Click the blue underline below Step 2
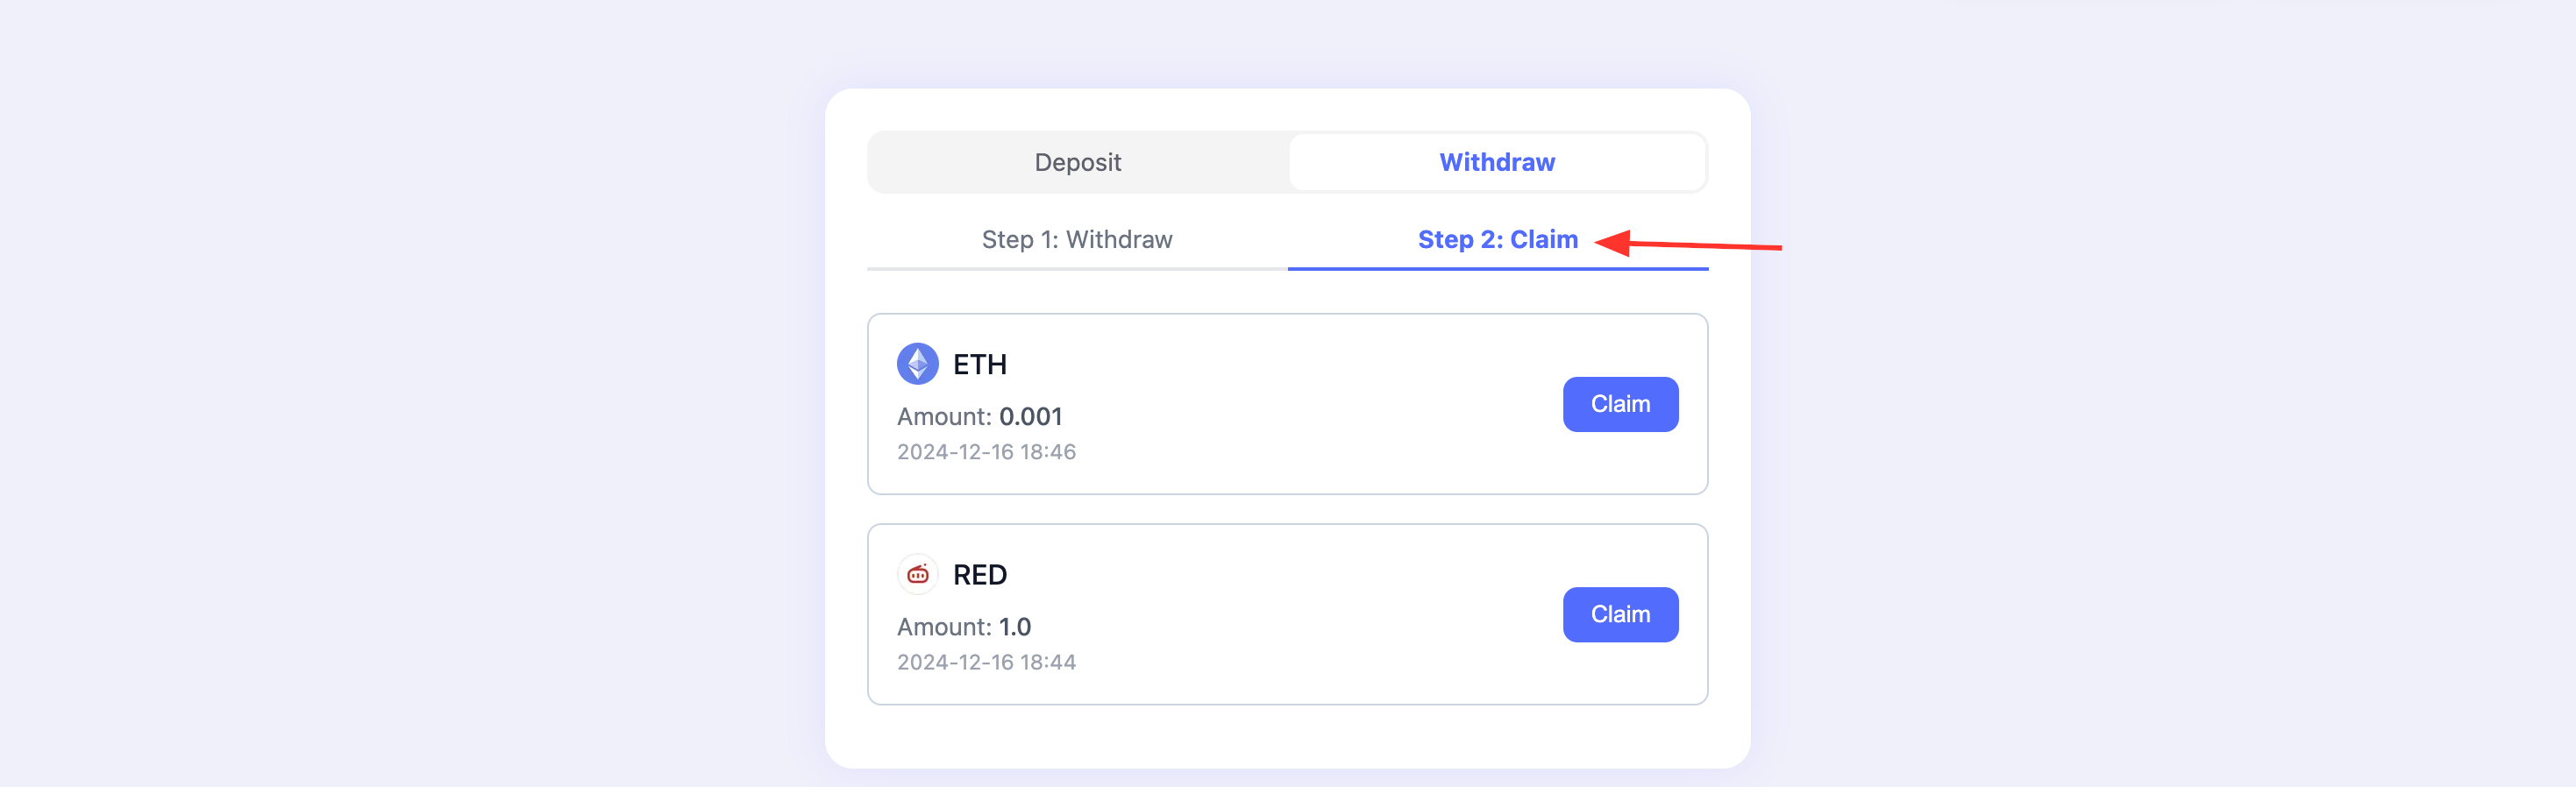 (1497, 268)
